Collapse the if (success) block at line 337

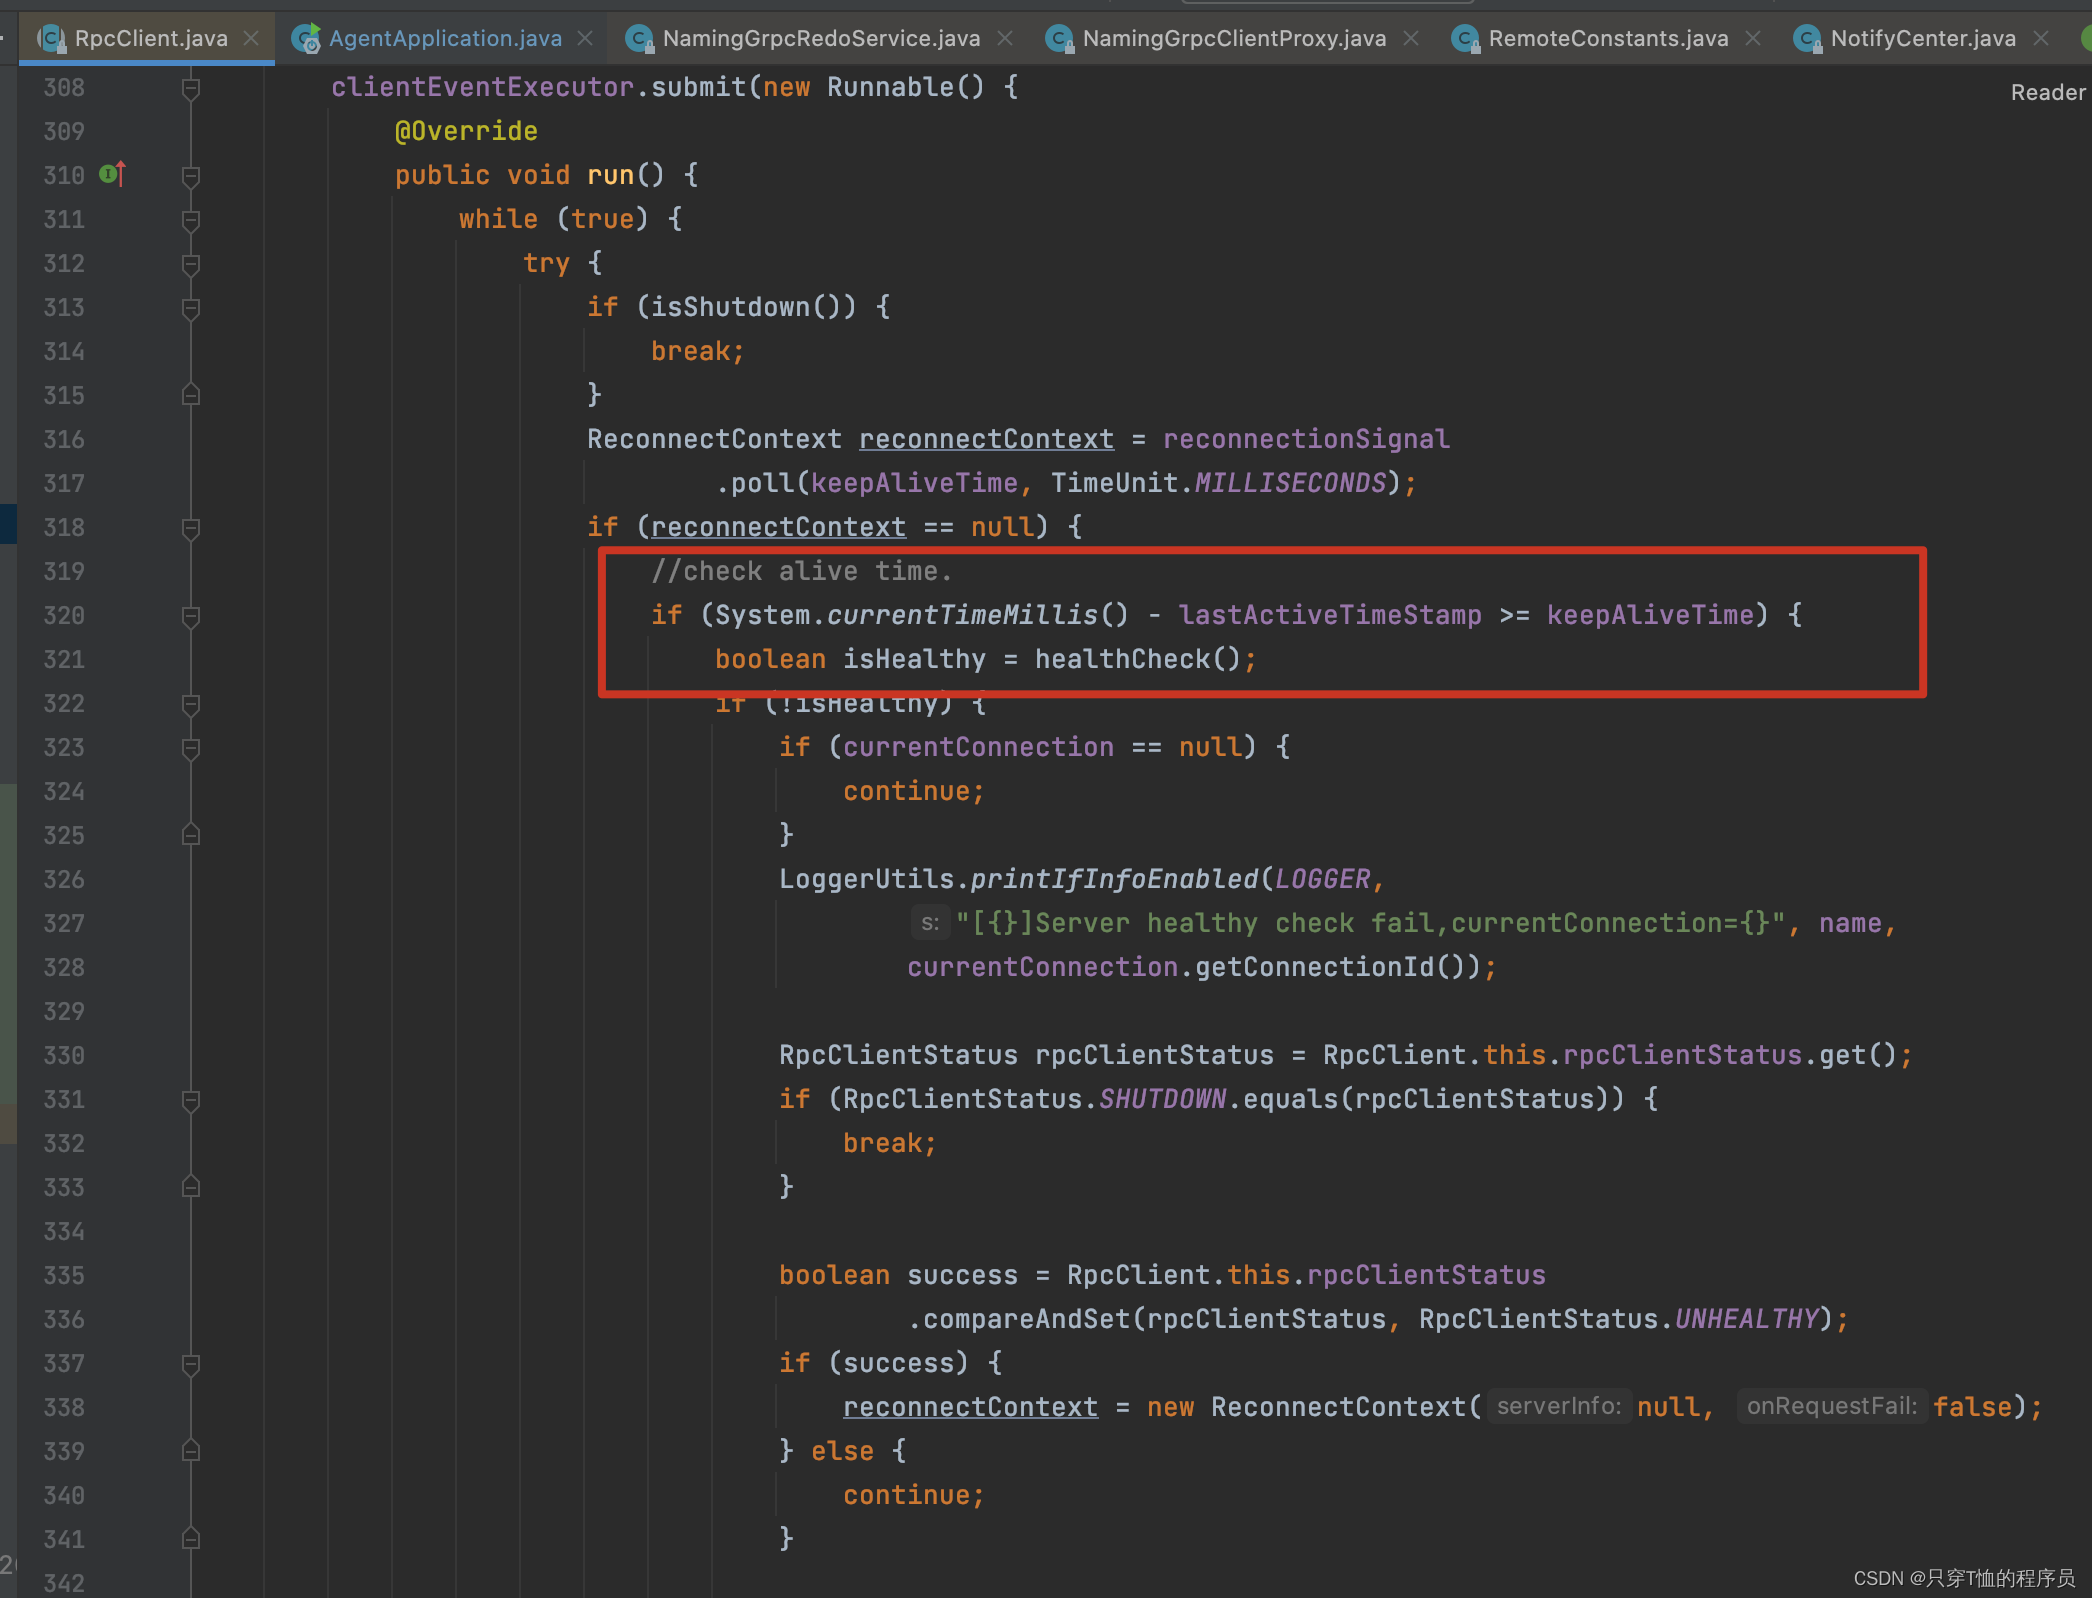pyautogui.click(x=191, y=1364)
